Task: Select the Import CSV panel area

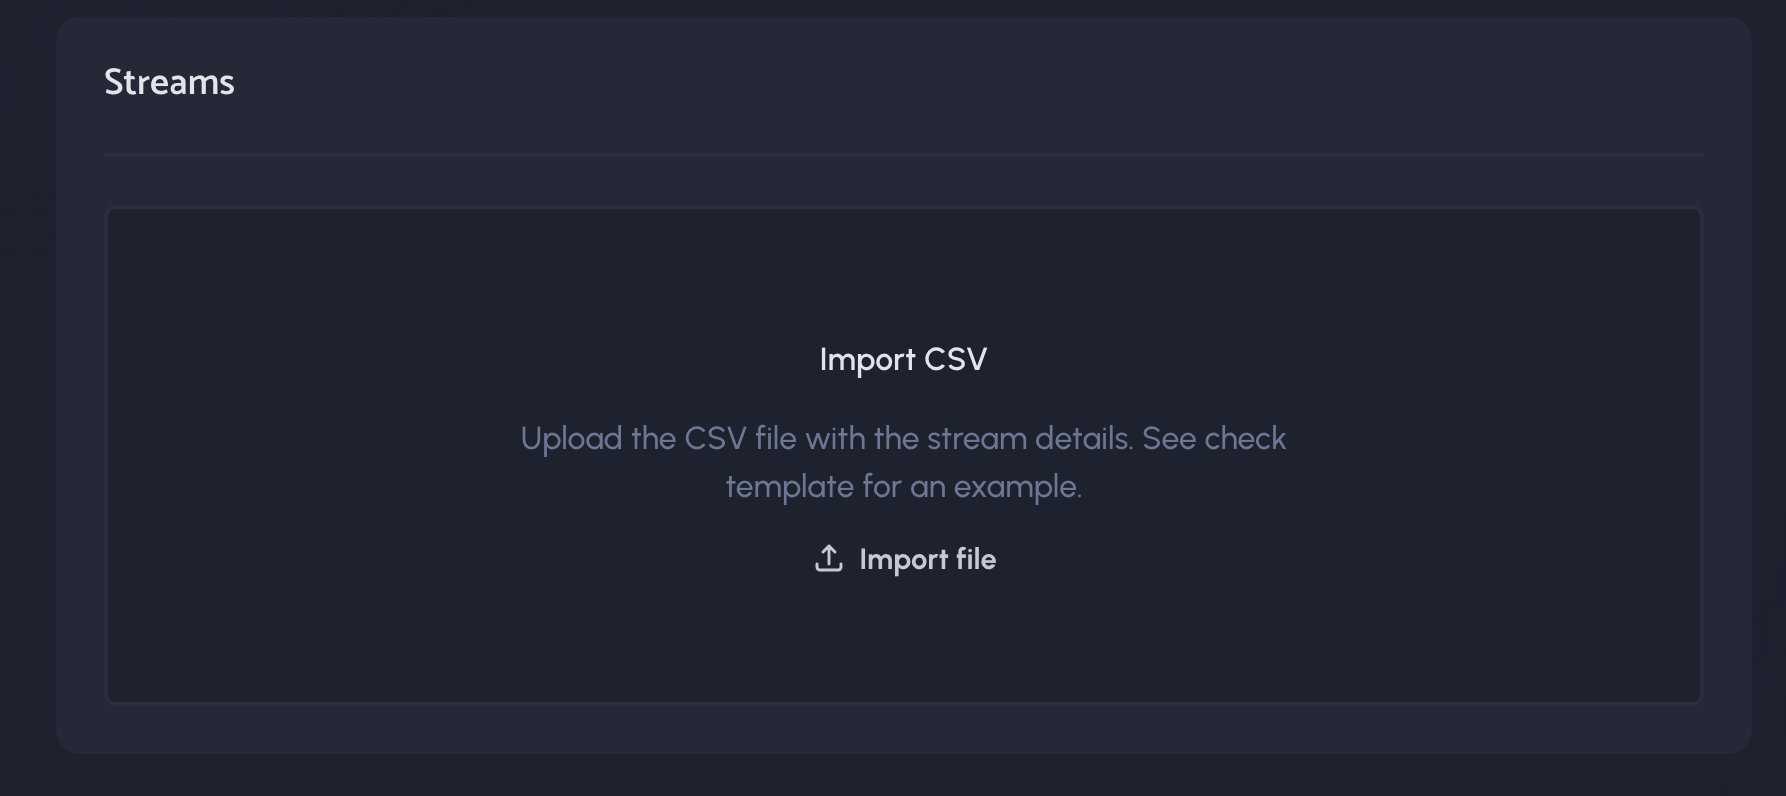Action: click(903, 455)
